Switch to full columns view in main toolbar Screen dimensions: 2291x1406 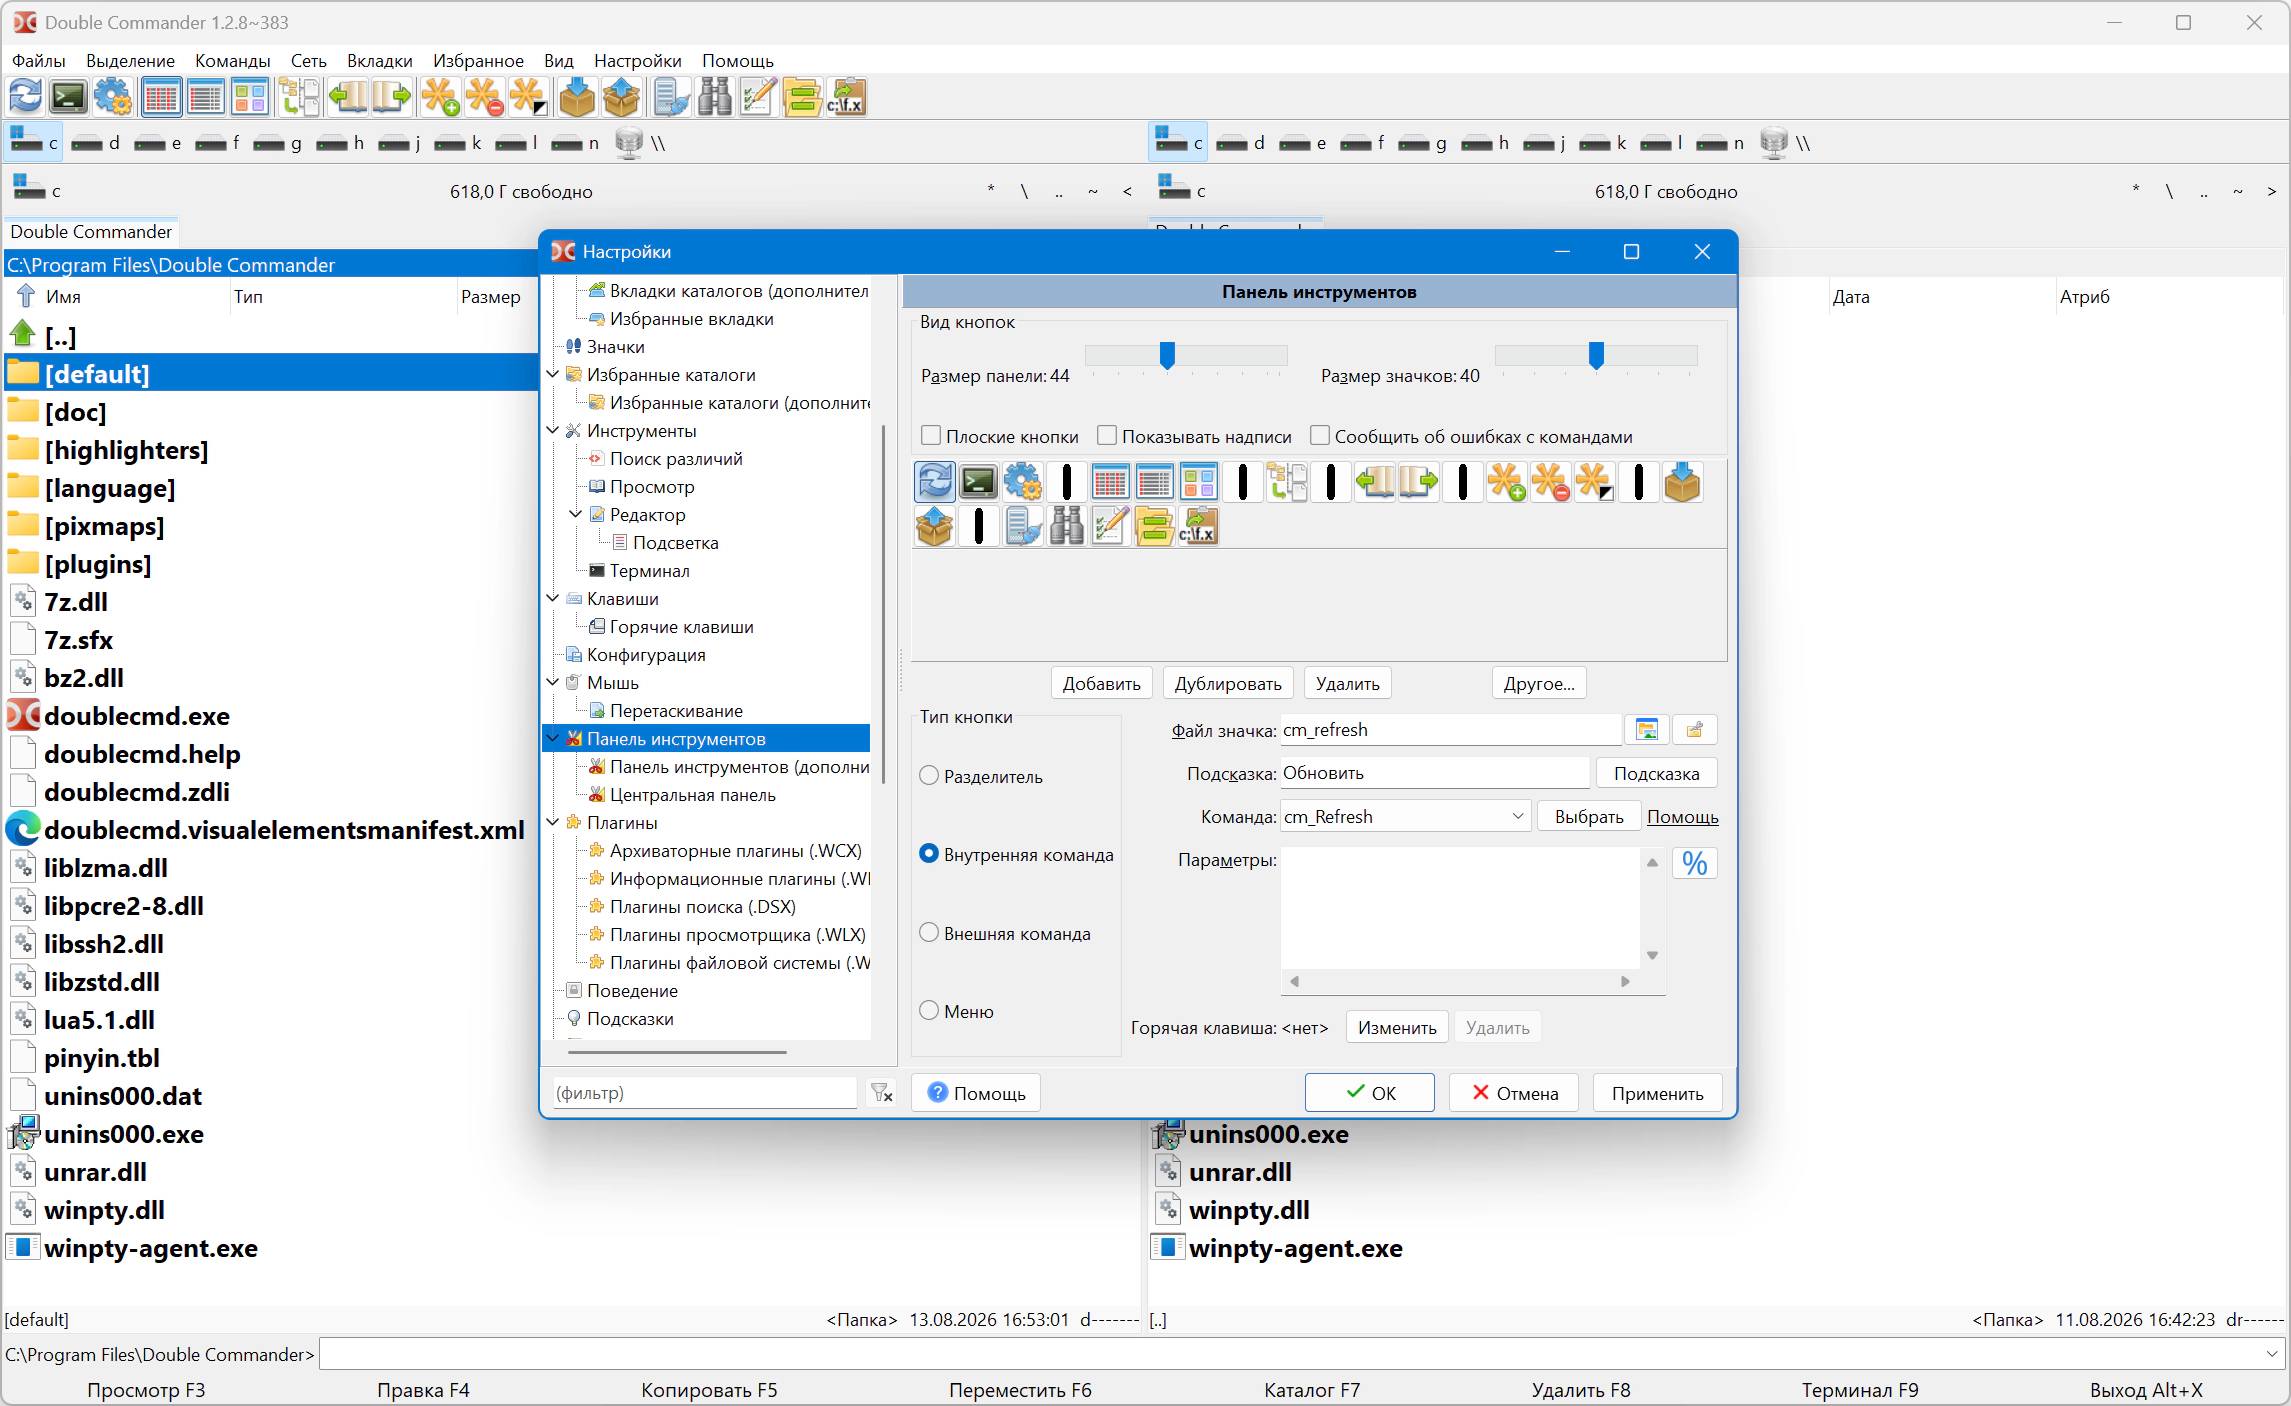point(205,97)
